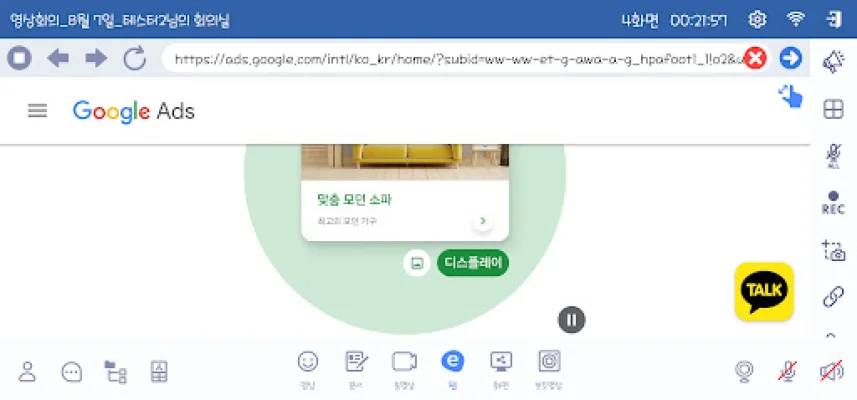The width and height of the screenshot is (857, 400).
Task: Go back with the left arrow
Action: (x=57, y=58)
